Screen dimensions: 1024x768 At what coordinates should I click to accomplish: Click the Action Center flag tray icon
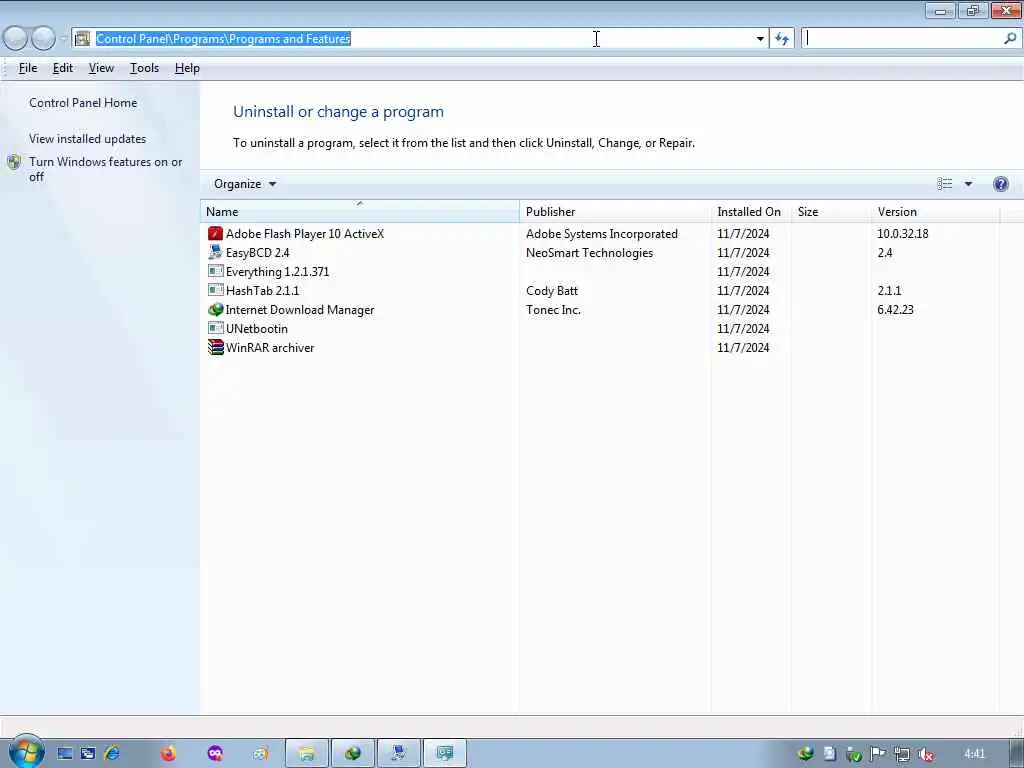pyautogui.click(x=878, y=754)
